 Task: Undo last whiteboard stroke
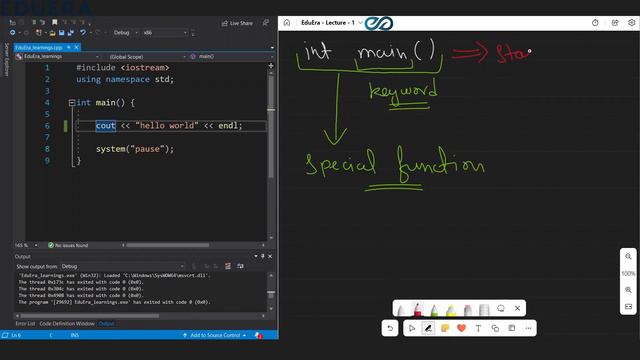coord(390,328)
